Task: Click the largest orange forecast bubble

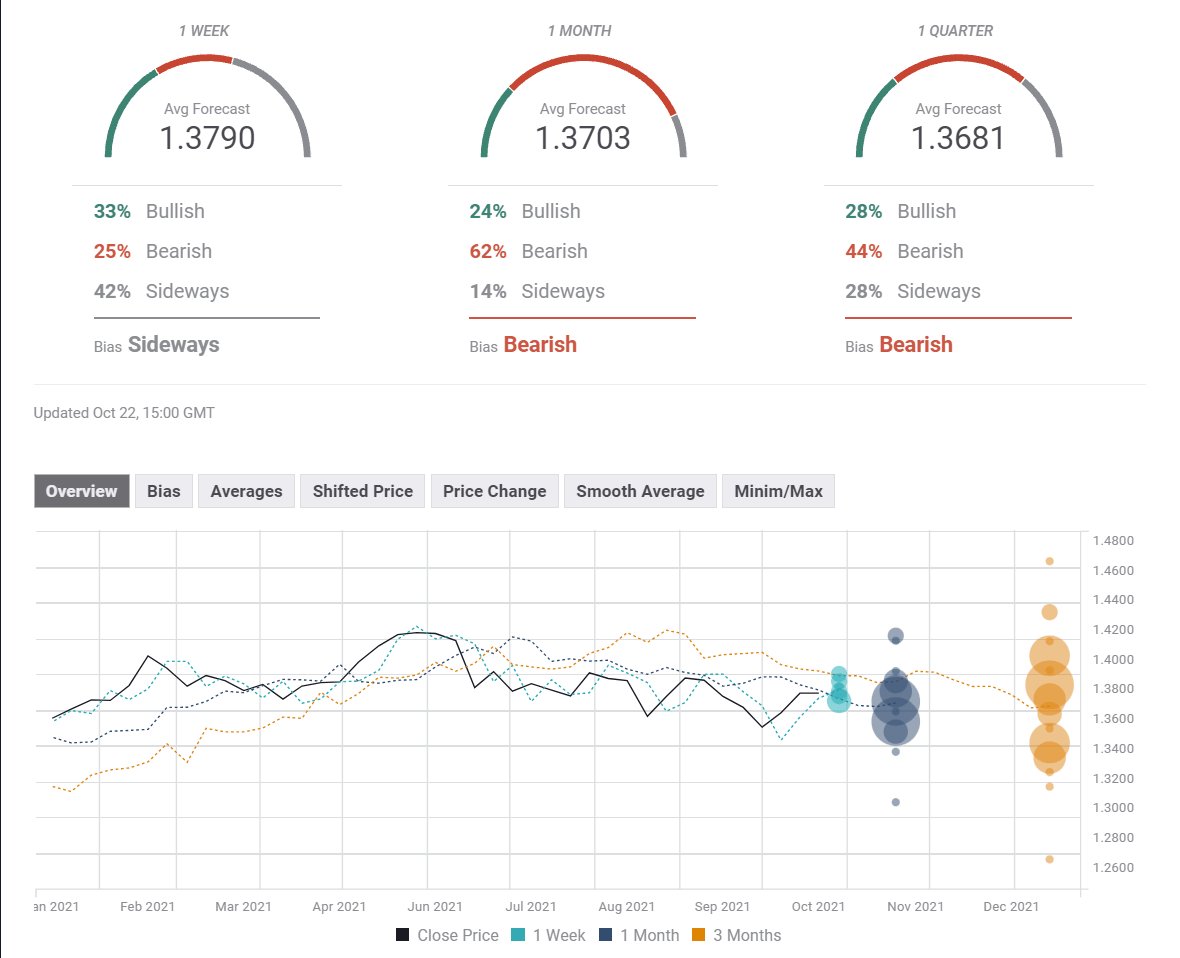Action: click(x=1049, y=684)
